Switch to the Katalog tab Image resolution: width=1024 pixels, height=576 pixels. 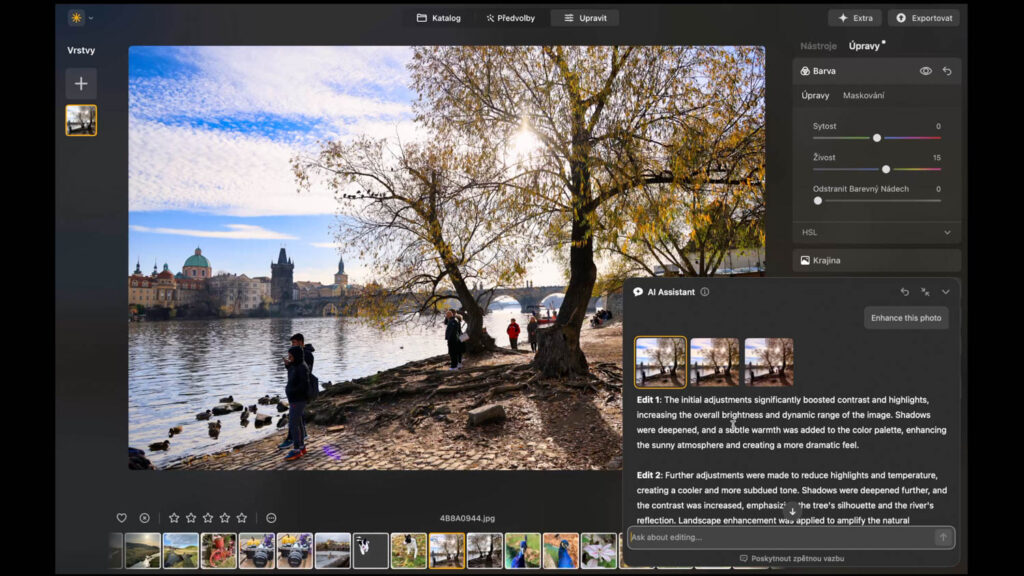pyautogui.click(x=439, y=18)
